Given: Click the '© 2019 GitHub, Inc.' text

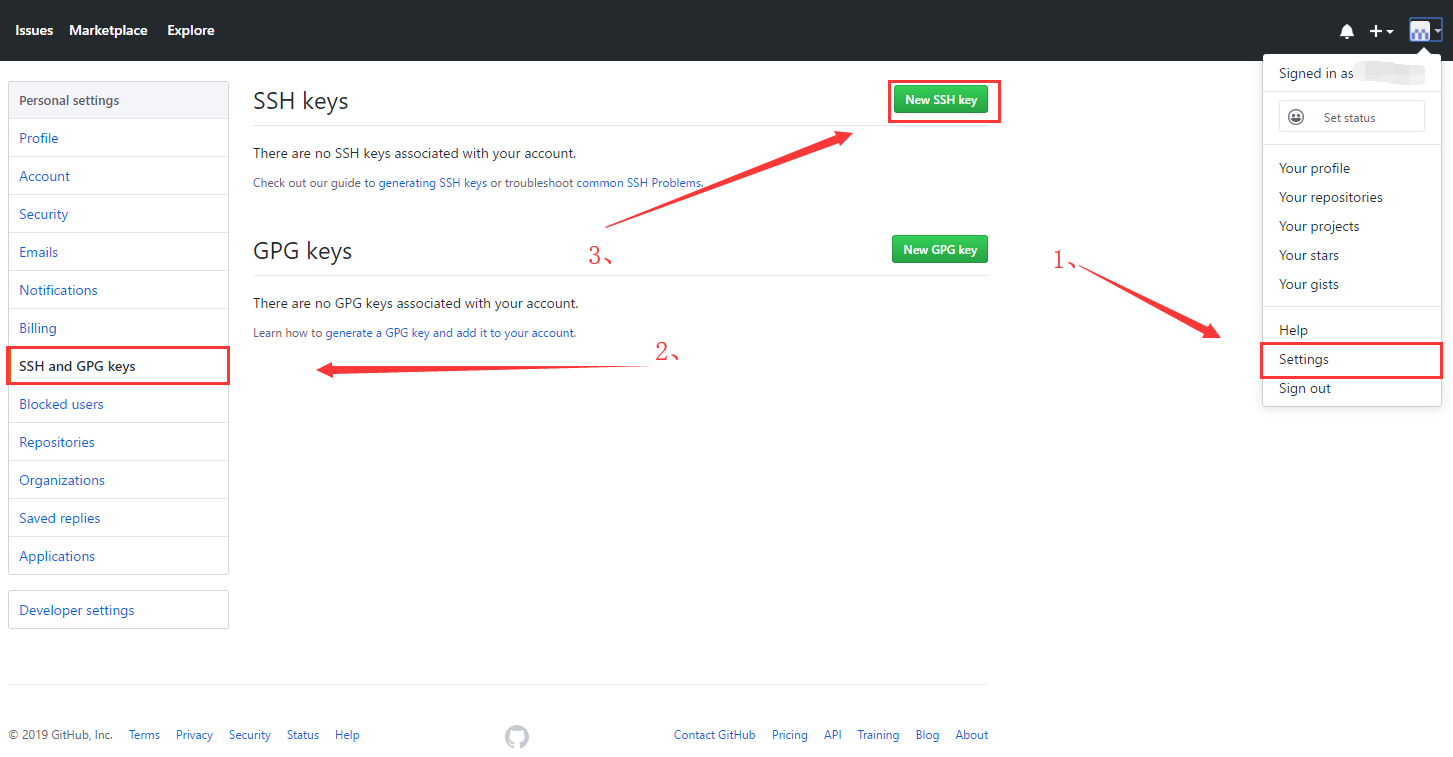Looking at the screenshot, I should pyautogui.click(x=61, y=735).
